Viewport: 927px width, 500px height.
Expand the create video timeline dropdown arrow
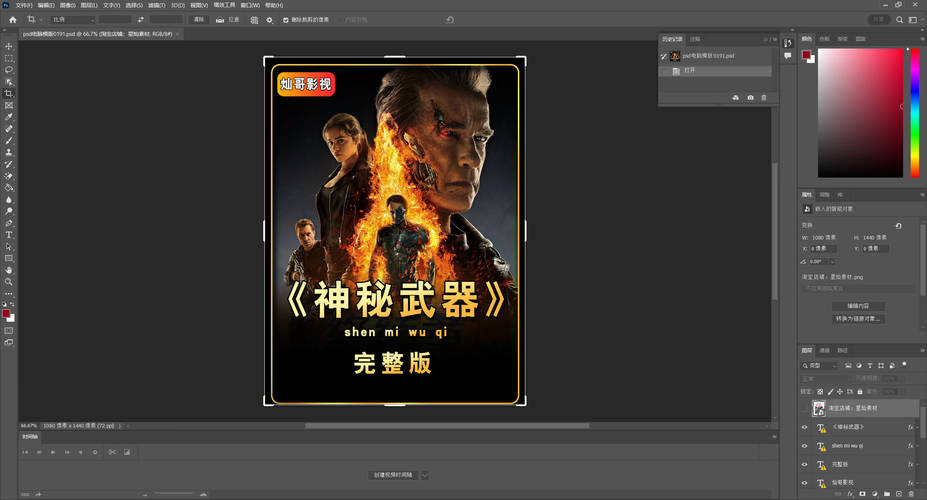point(424,475)
